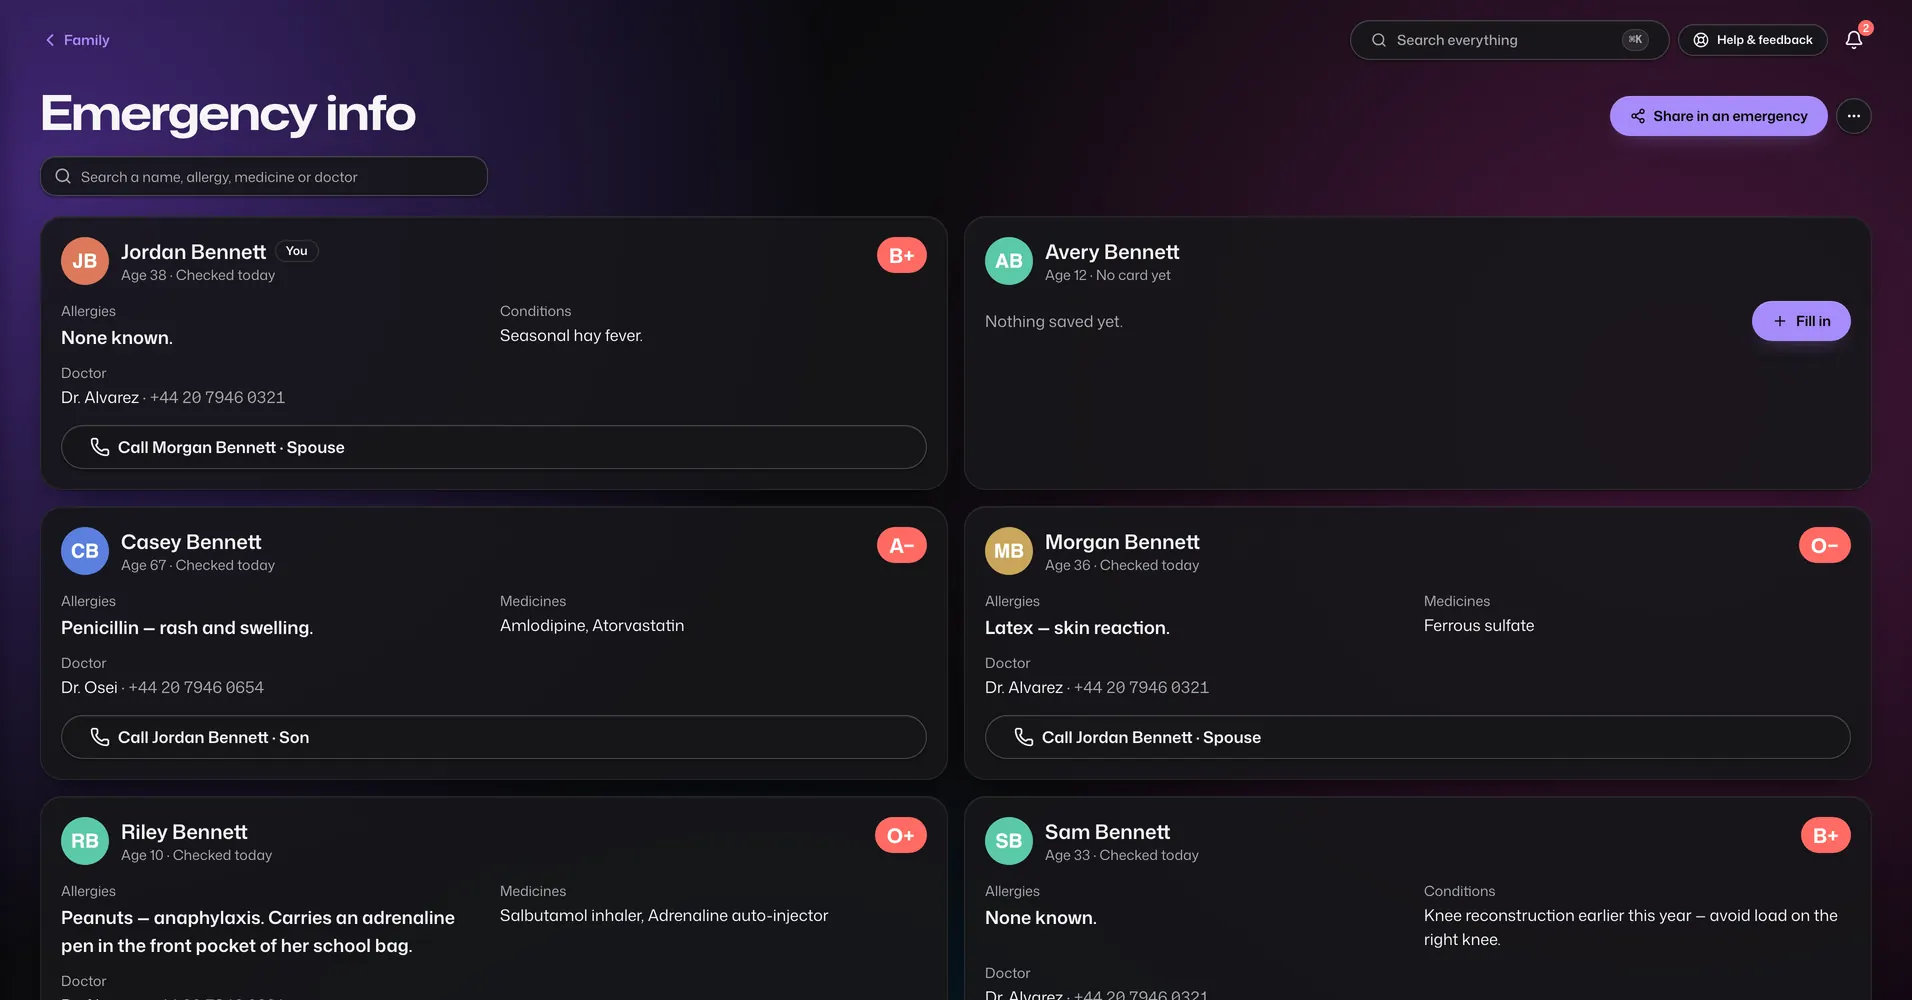Click Casey Bennett's A− blood type badge
The width and height of the screenshot is (1912, 1000).
902,545
